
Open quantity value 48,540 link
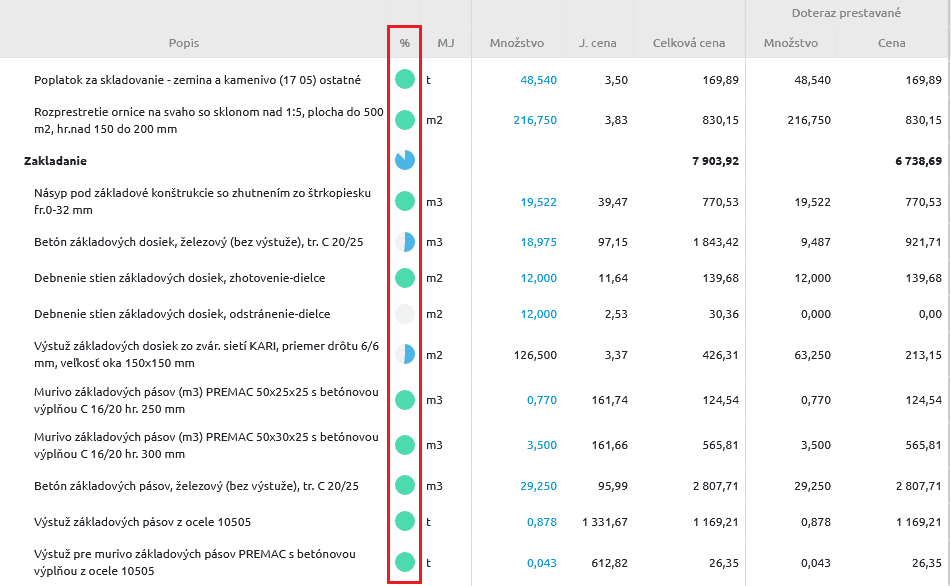pyautogui.click(x=538, y=79)
